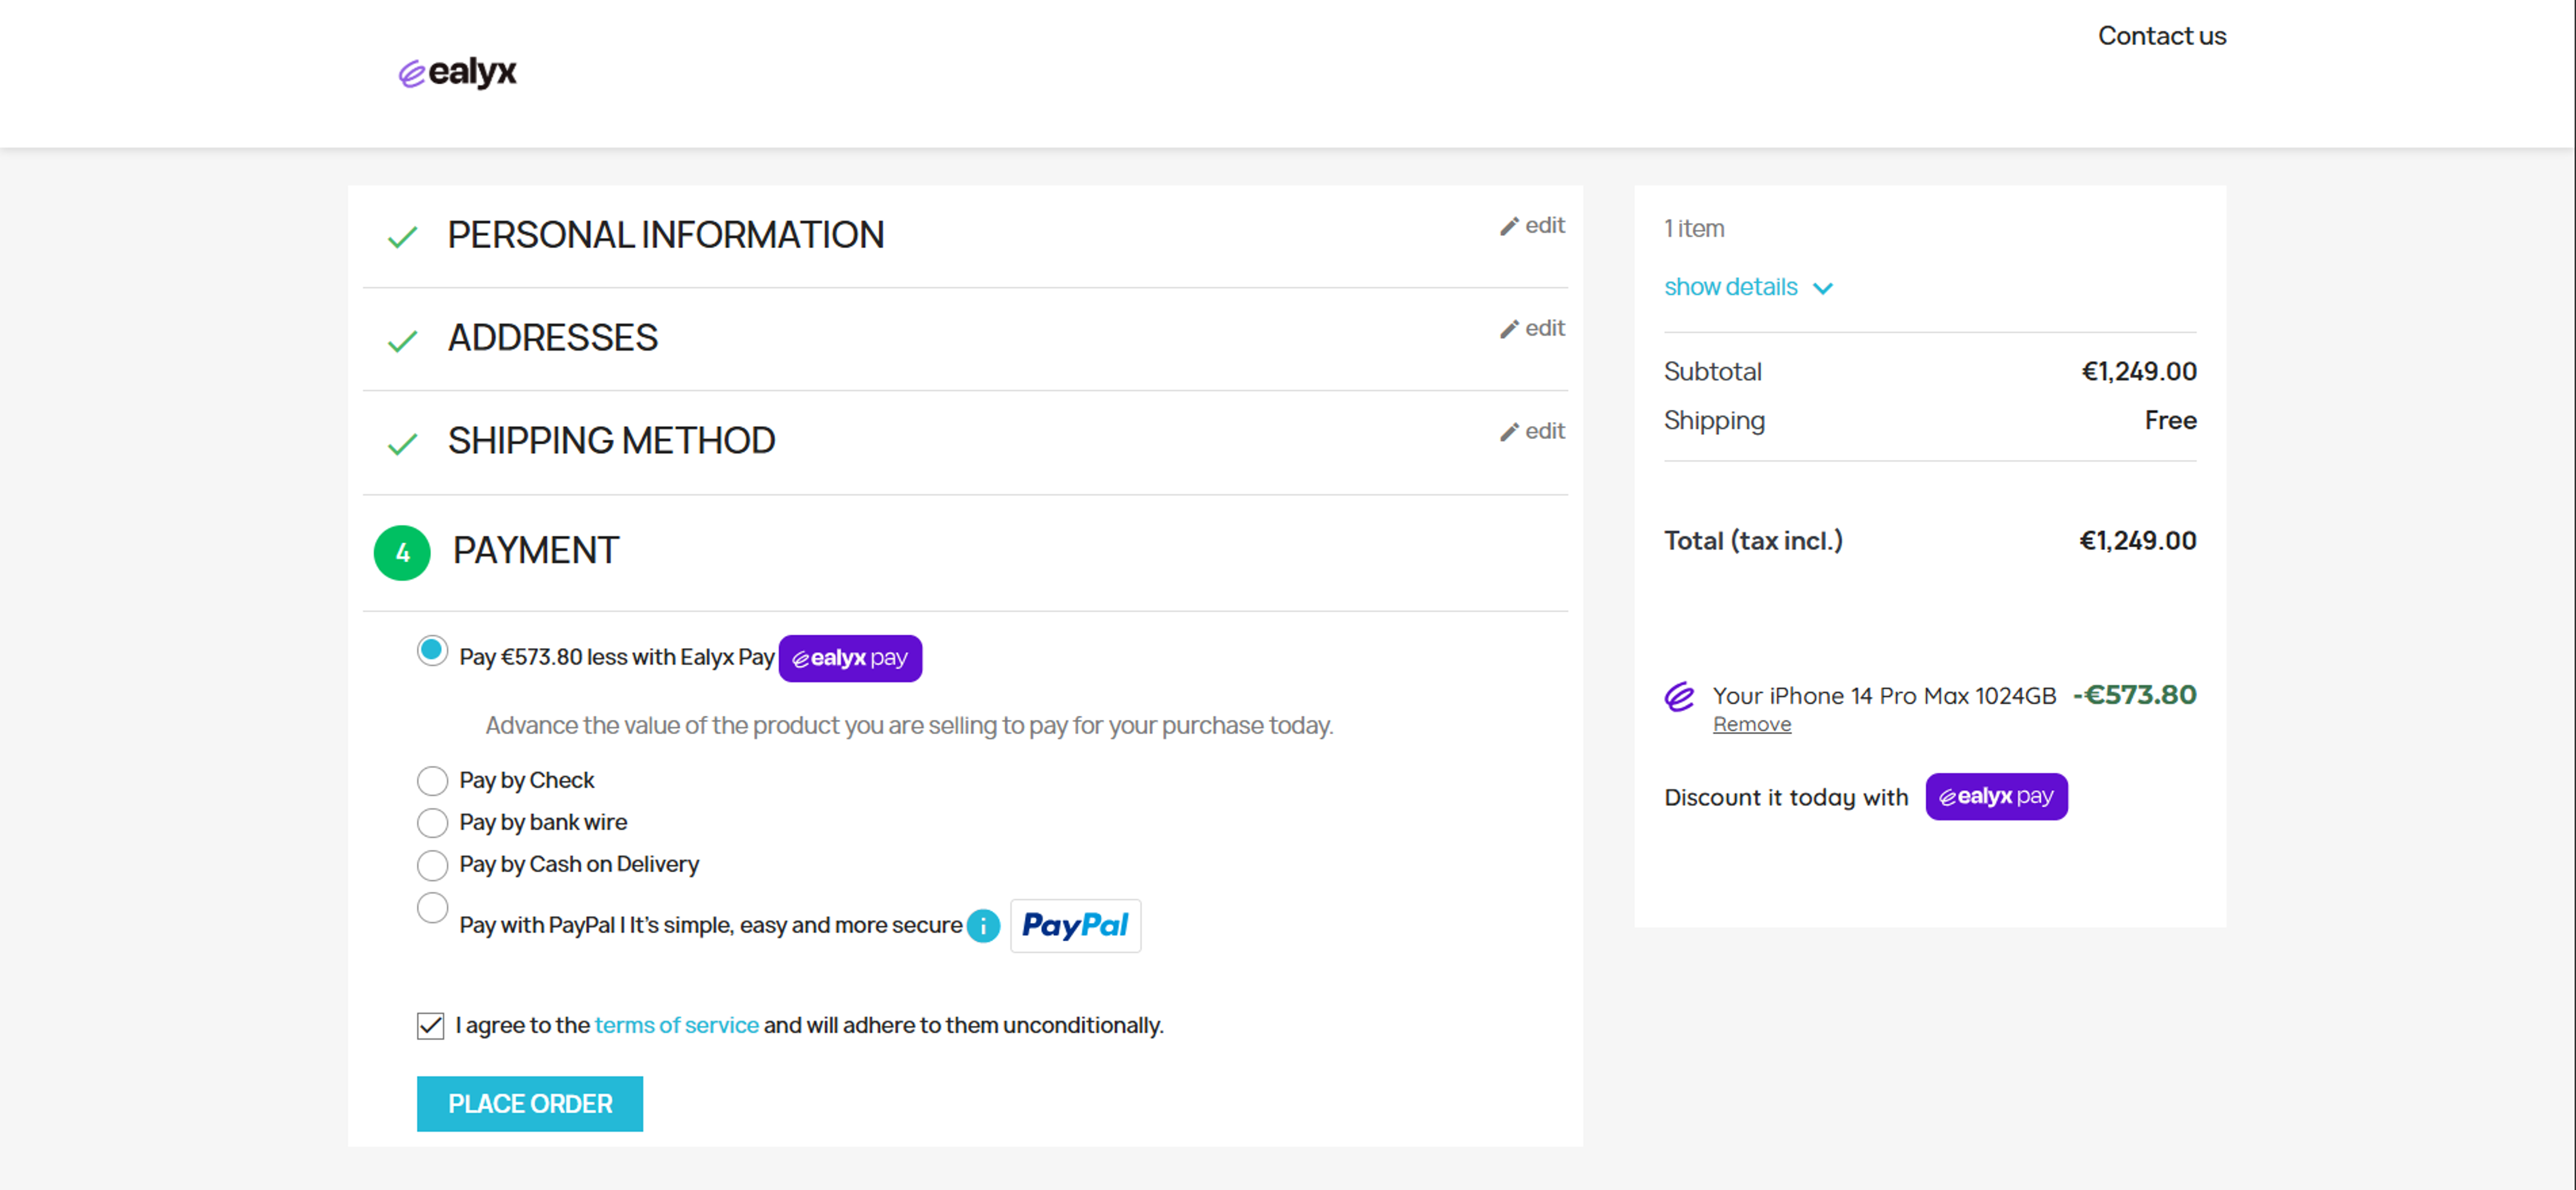Image resolution: width=2576 pixels, height=1190 pixels.
Task: Click the PayPal info icon
Action: pos(983,926)
